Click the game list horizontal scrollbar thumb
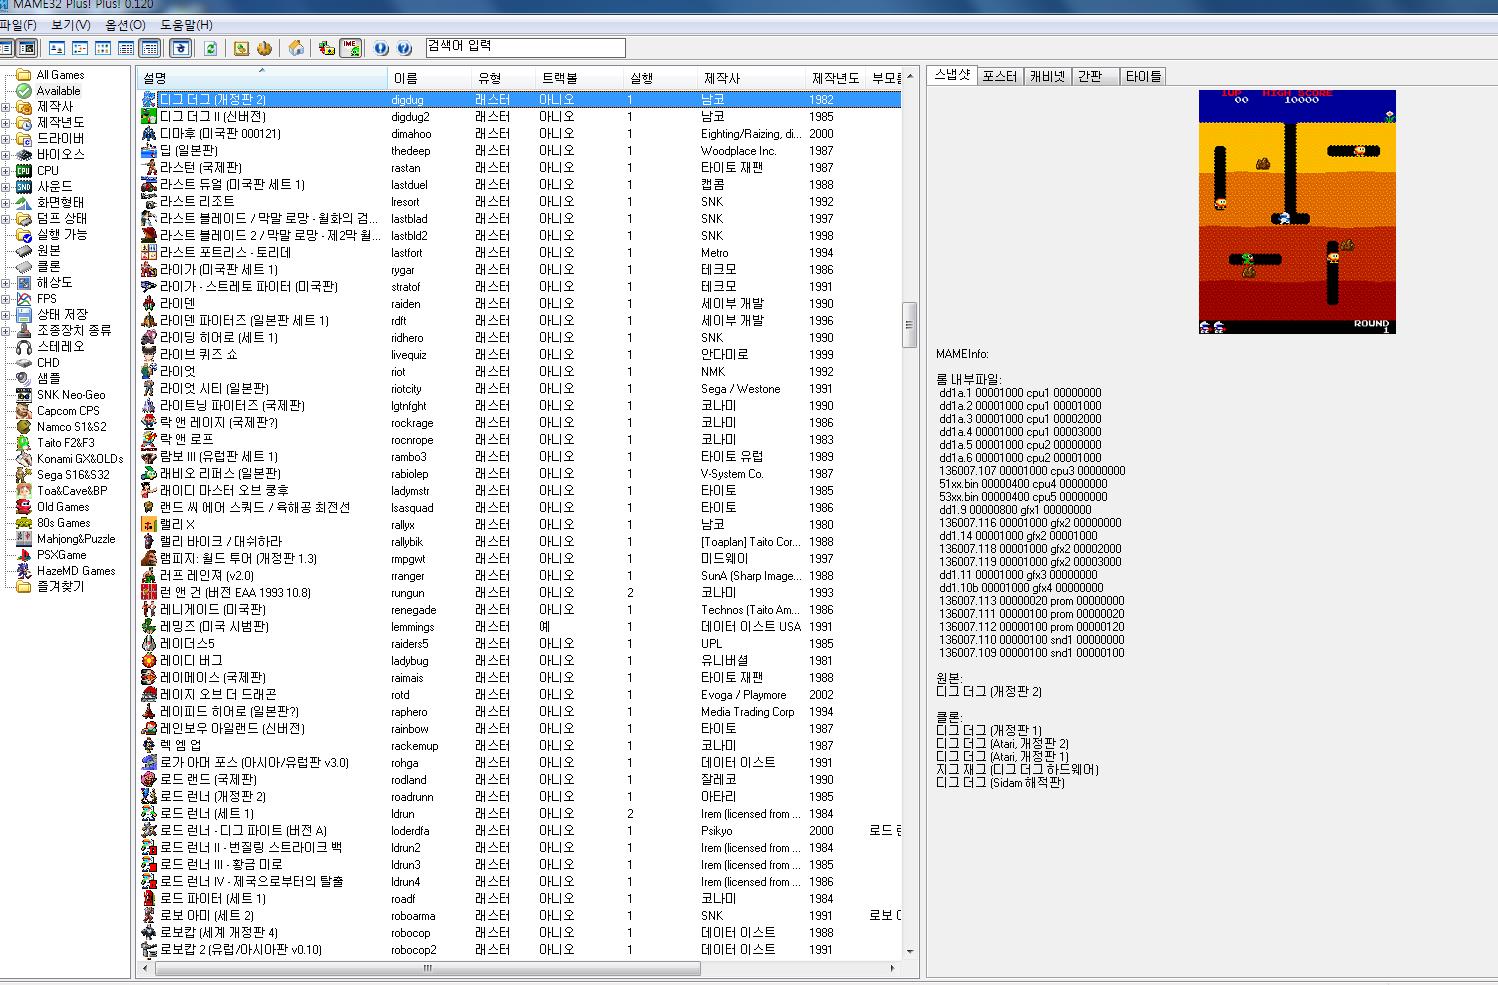Image resolution: width=1498 pixels, height=985 pixels. point(428,968)
